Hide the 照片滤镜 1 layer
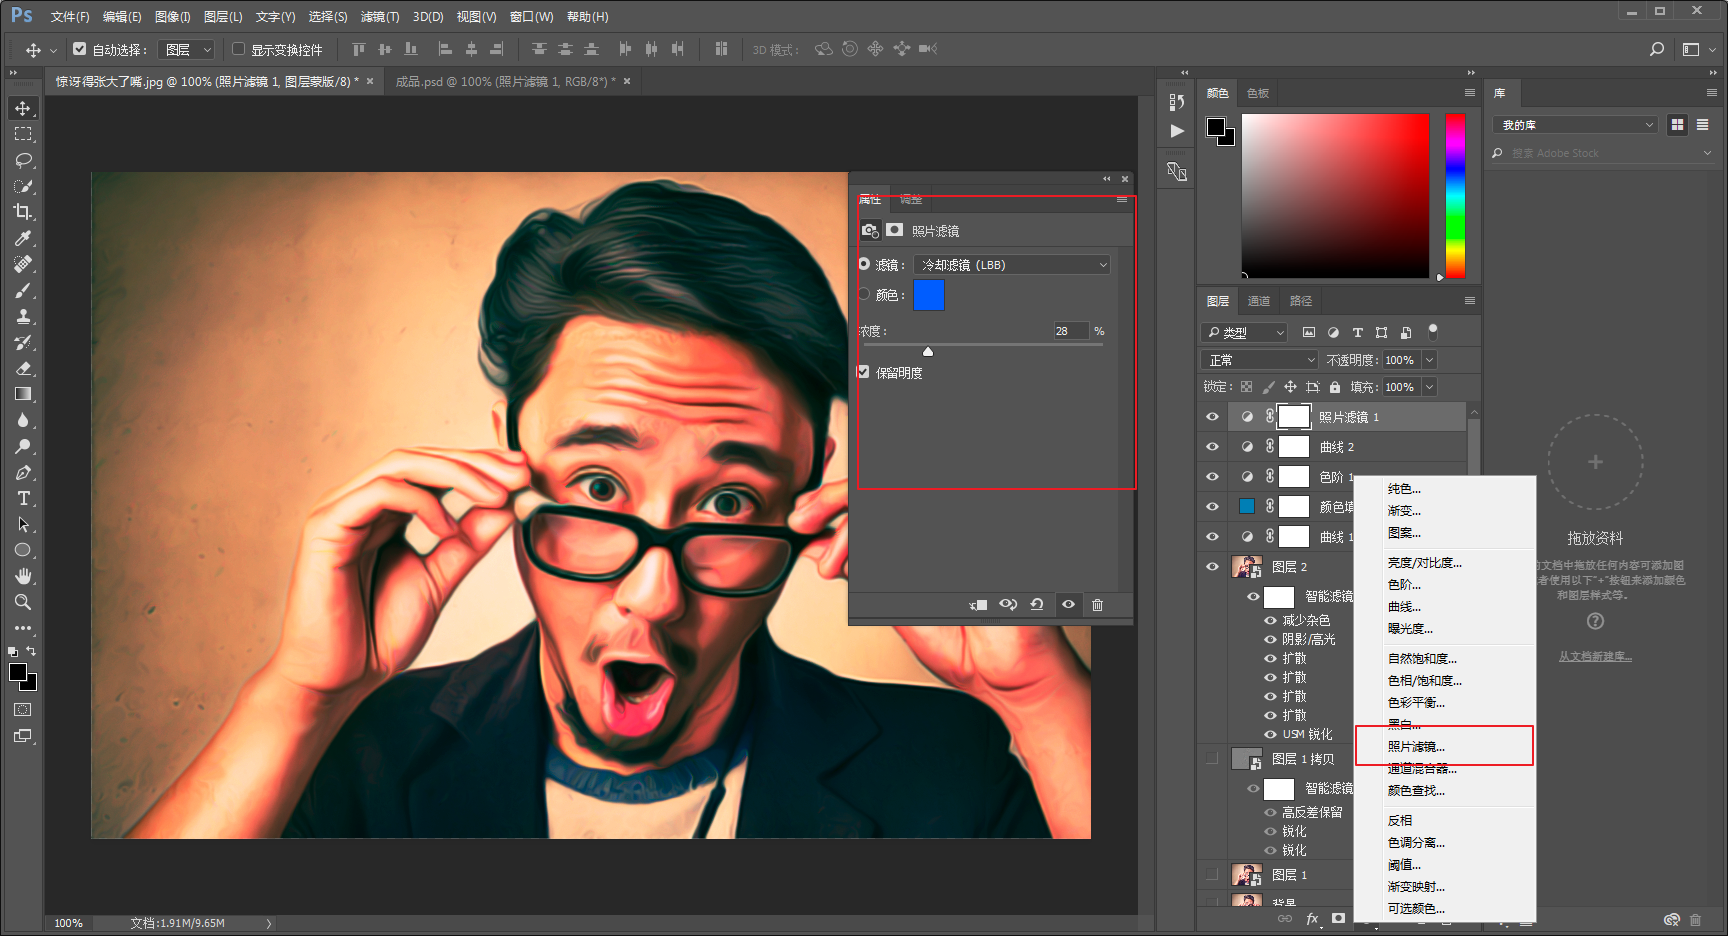The width and height of the screenshot is (1728, 936). tap(1212, 417)
